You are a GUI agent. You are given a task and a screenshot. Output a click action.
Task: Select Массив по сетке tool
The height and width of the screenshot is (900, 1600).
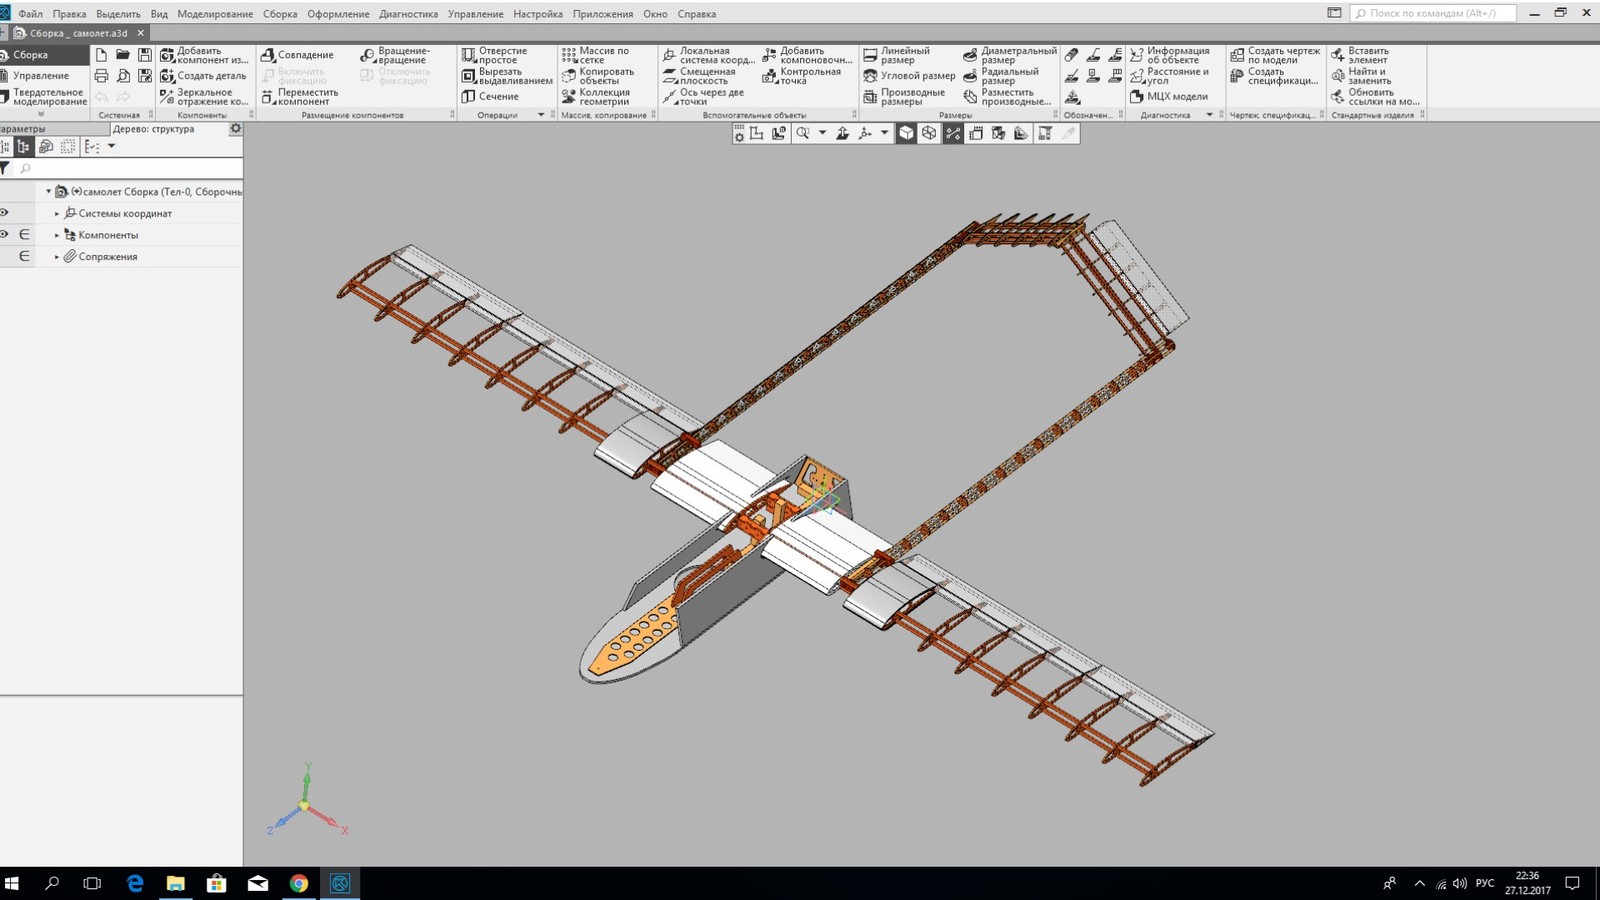[x=596, y=55]
